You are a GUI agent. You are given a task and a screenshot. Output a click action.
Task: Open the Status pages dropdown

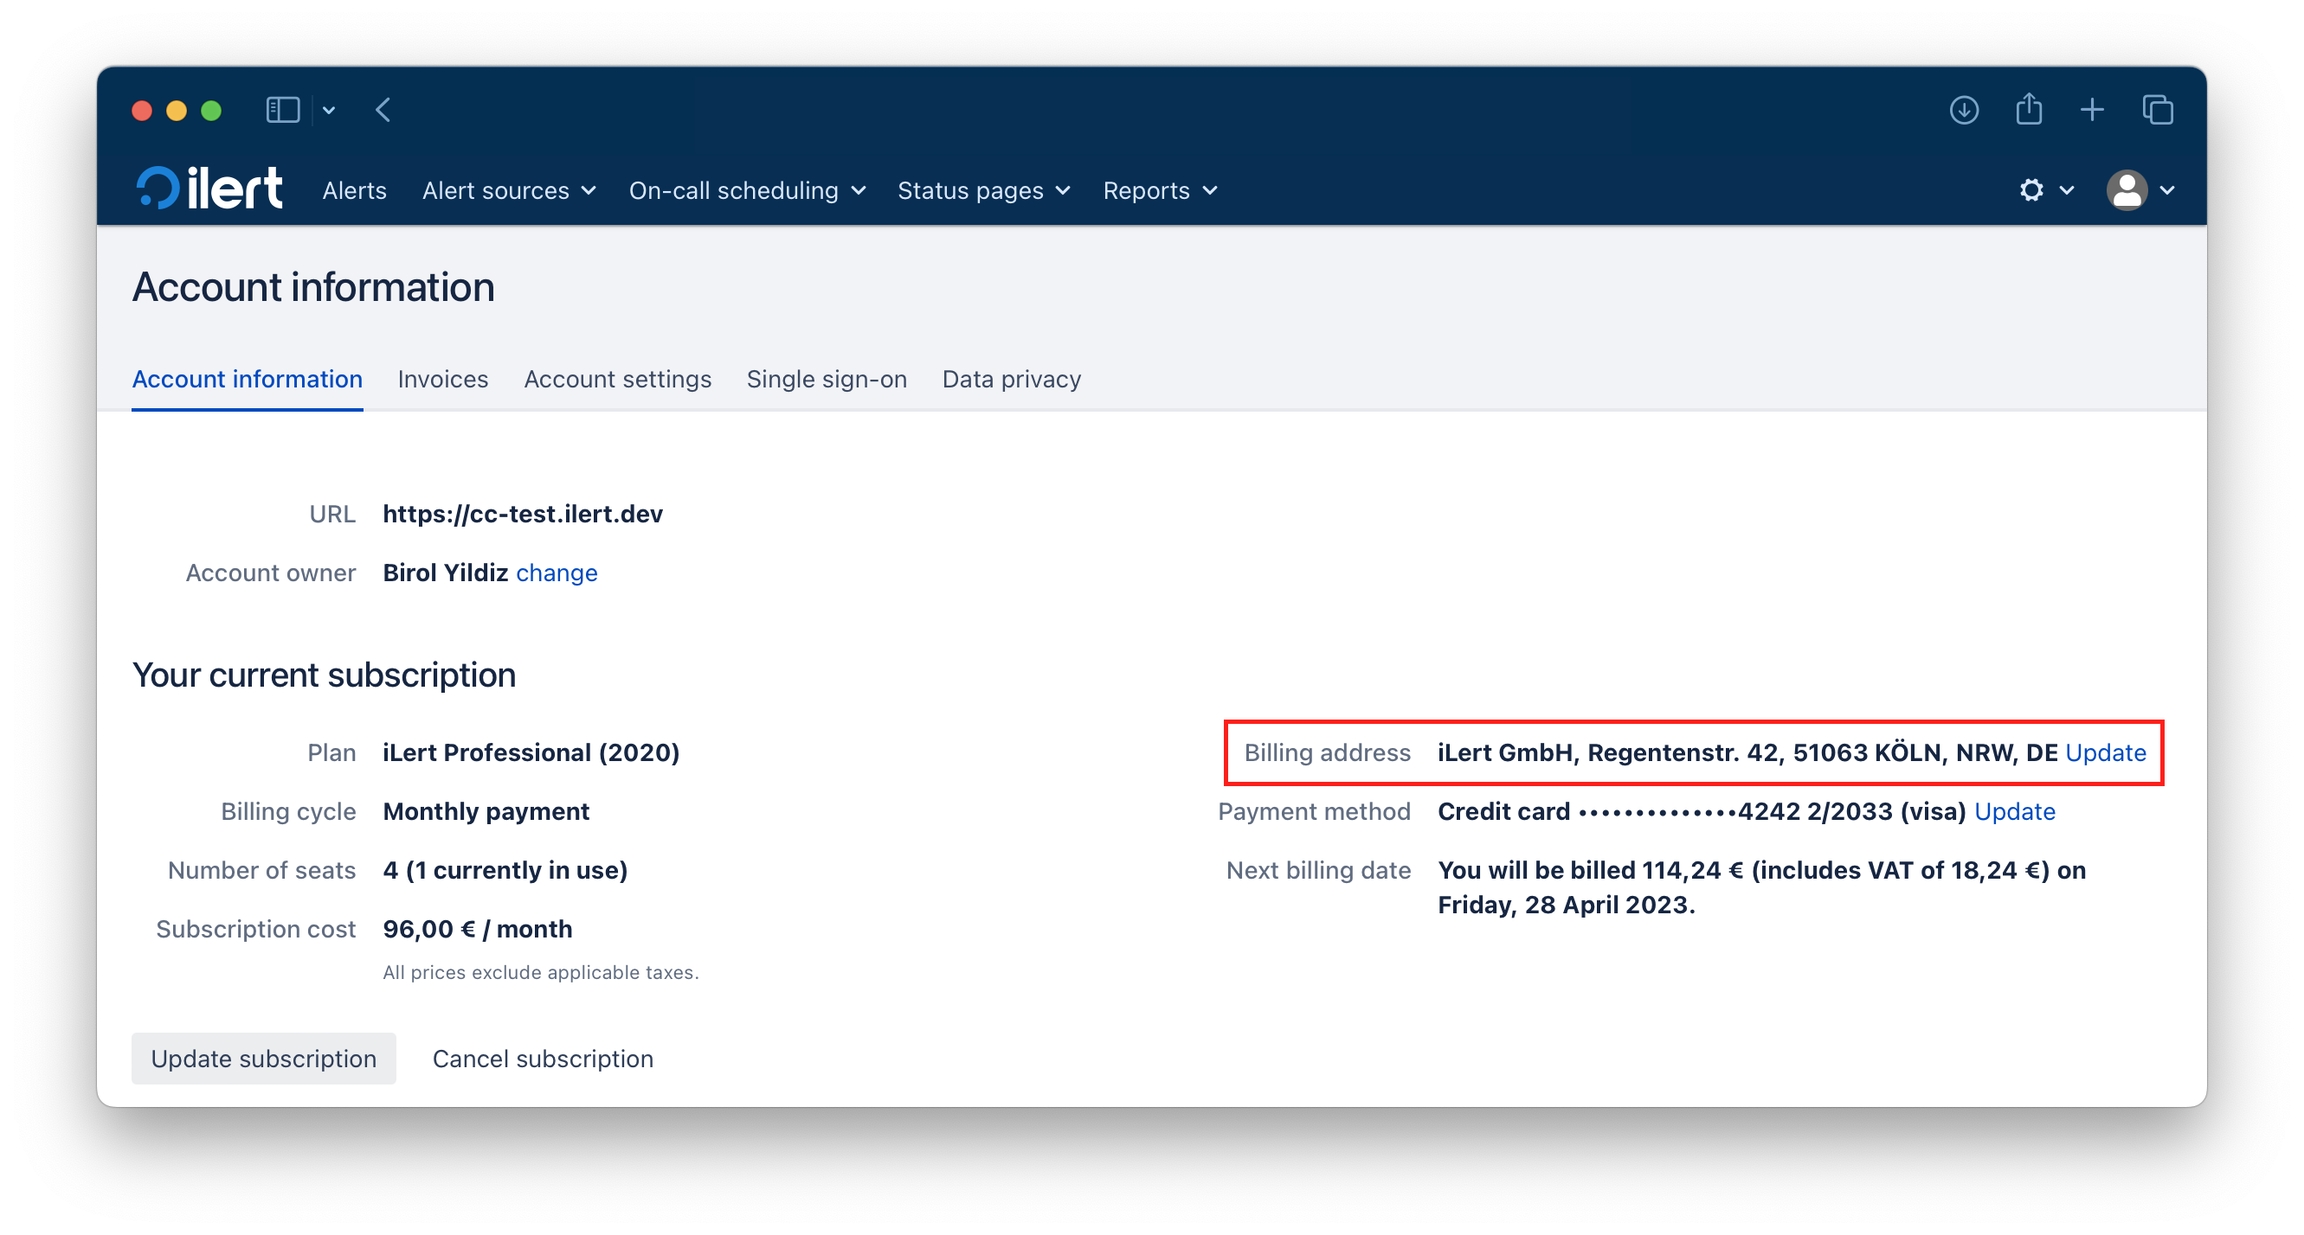coord(983,191)
